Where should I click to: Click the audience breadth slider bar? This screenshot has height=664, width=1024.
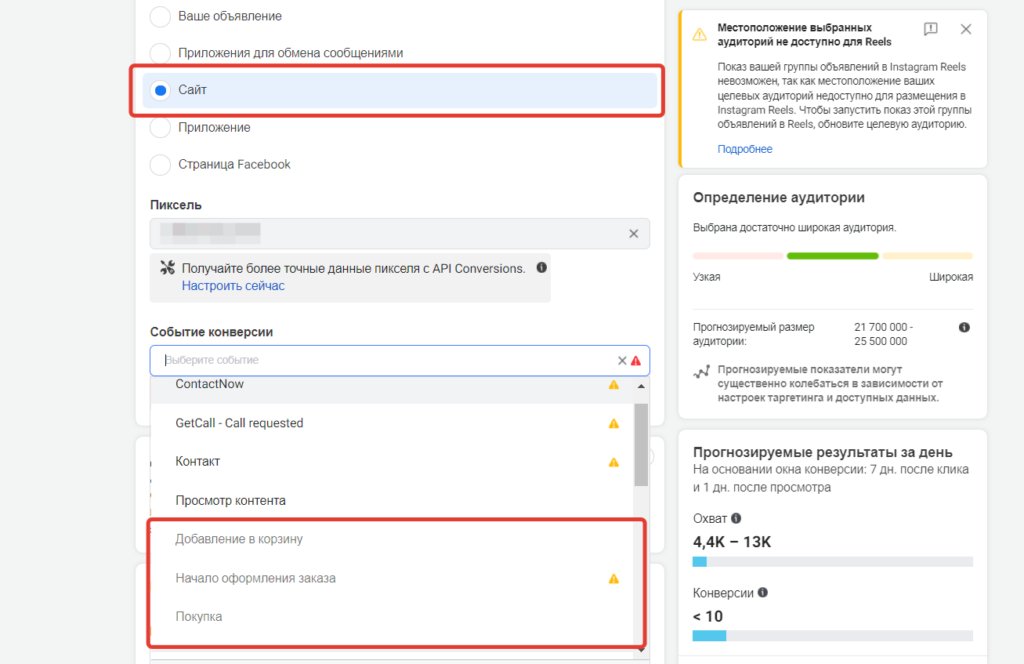pos(832,255)
